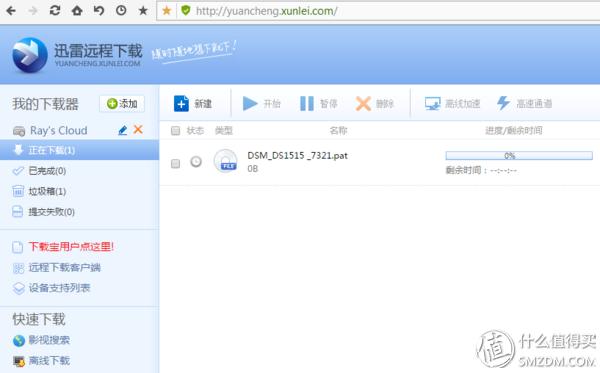Click the 我的下载器 heading
Viewport: 600px width, 373px height.
point(45,104)
